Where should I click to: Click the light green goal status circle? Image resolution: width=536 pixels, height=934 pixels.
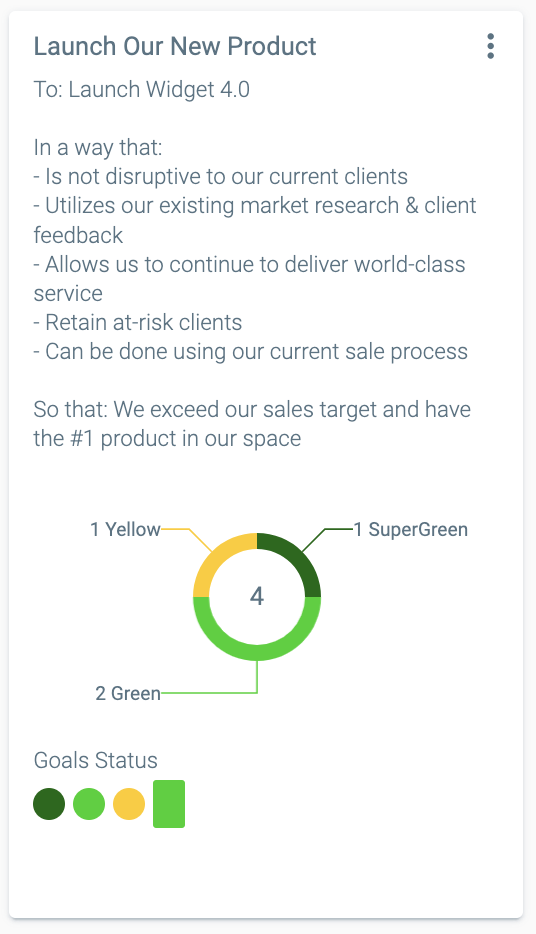pos(89,804)
